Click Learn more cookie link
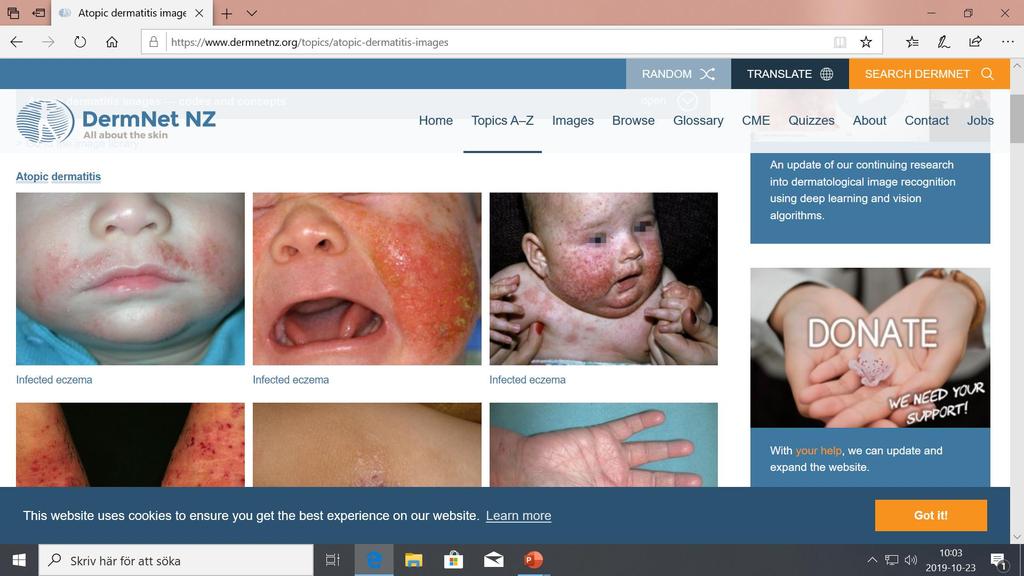The height and width of the screenshot is (576, 1024). click(519, 515)
